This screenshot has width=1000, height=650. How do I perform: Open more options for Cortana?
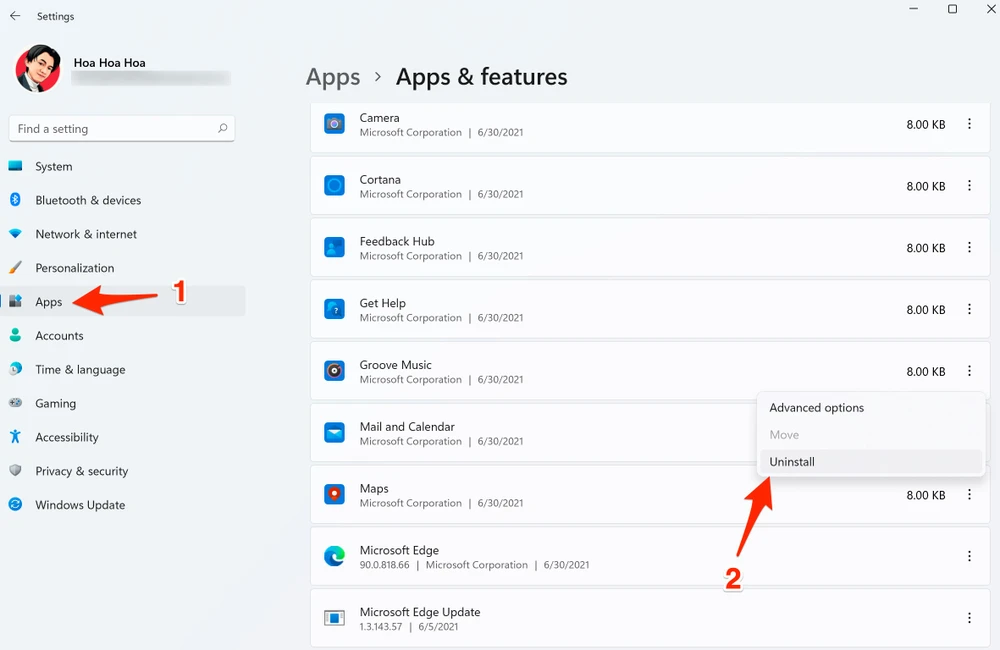pyautogui.click(x=969, y=186)
